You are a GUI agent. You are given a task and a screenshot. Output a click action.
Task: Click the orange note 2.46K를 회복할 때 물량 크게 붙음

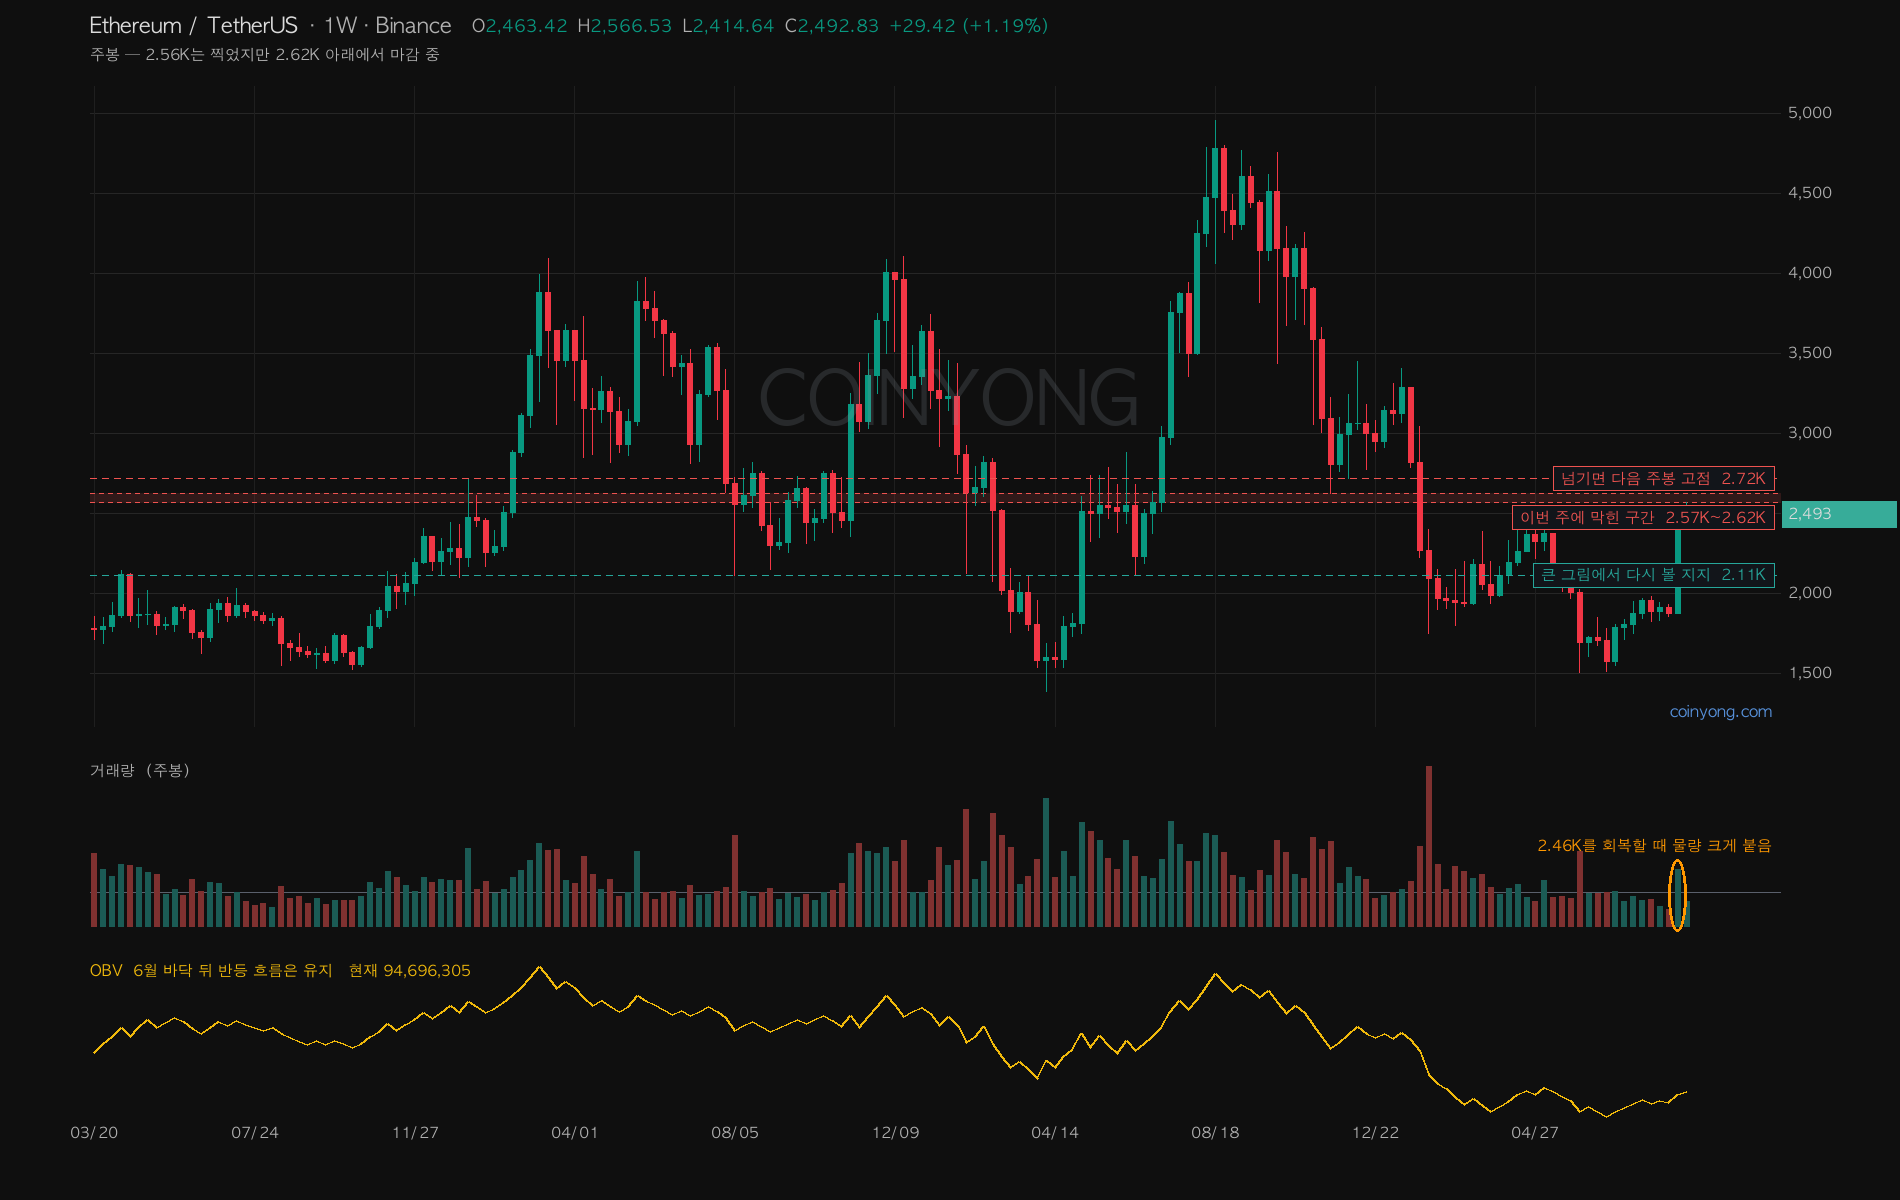1654,846
